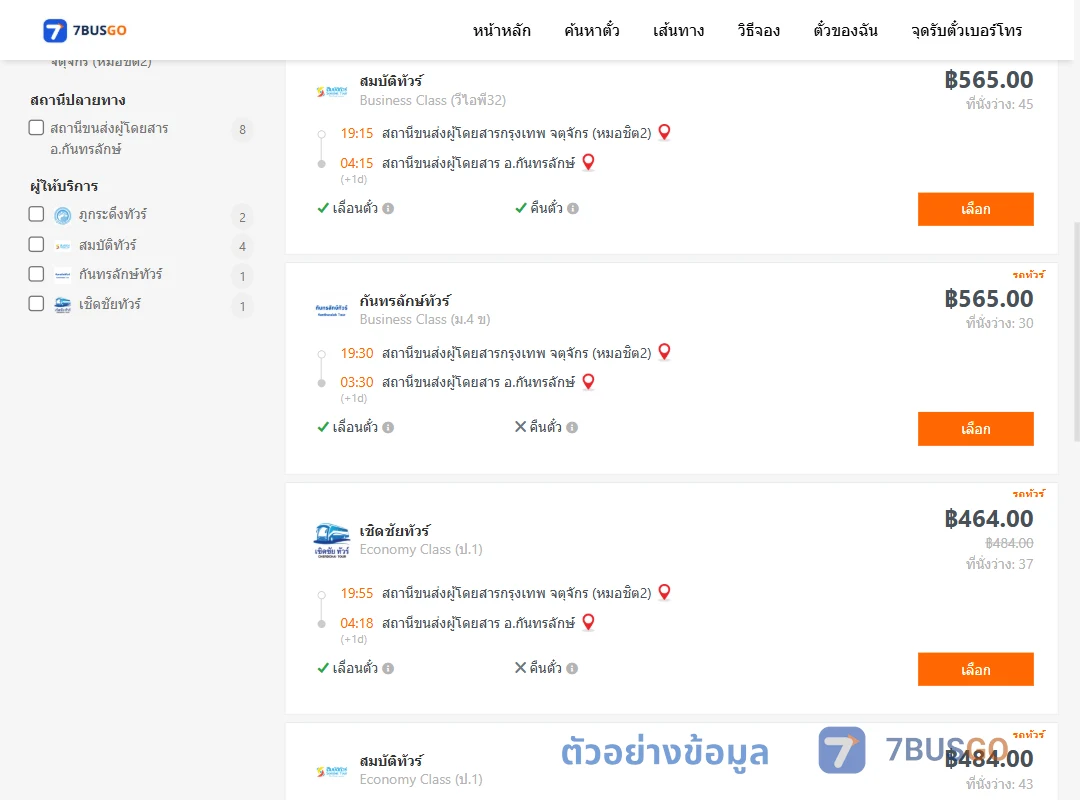This screenshot has height=800, width=1080.
Task: Click the Economy Class (ป.1) label of เชิดชัยทัวร์
Action: pos(421,550)
